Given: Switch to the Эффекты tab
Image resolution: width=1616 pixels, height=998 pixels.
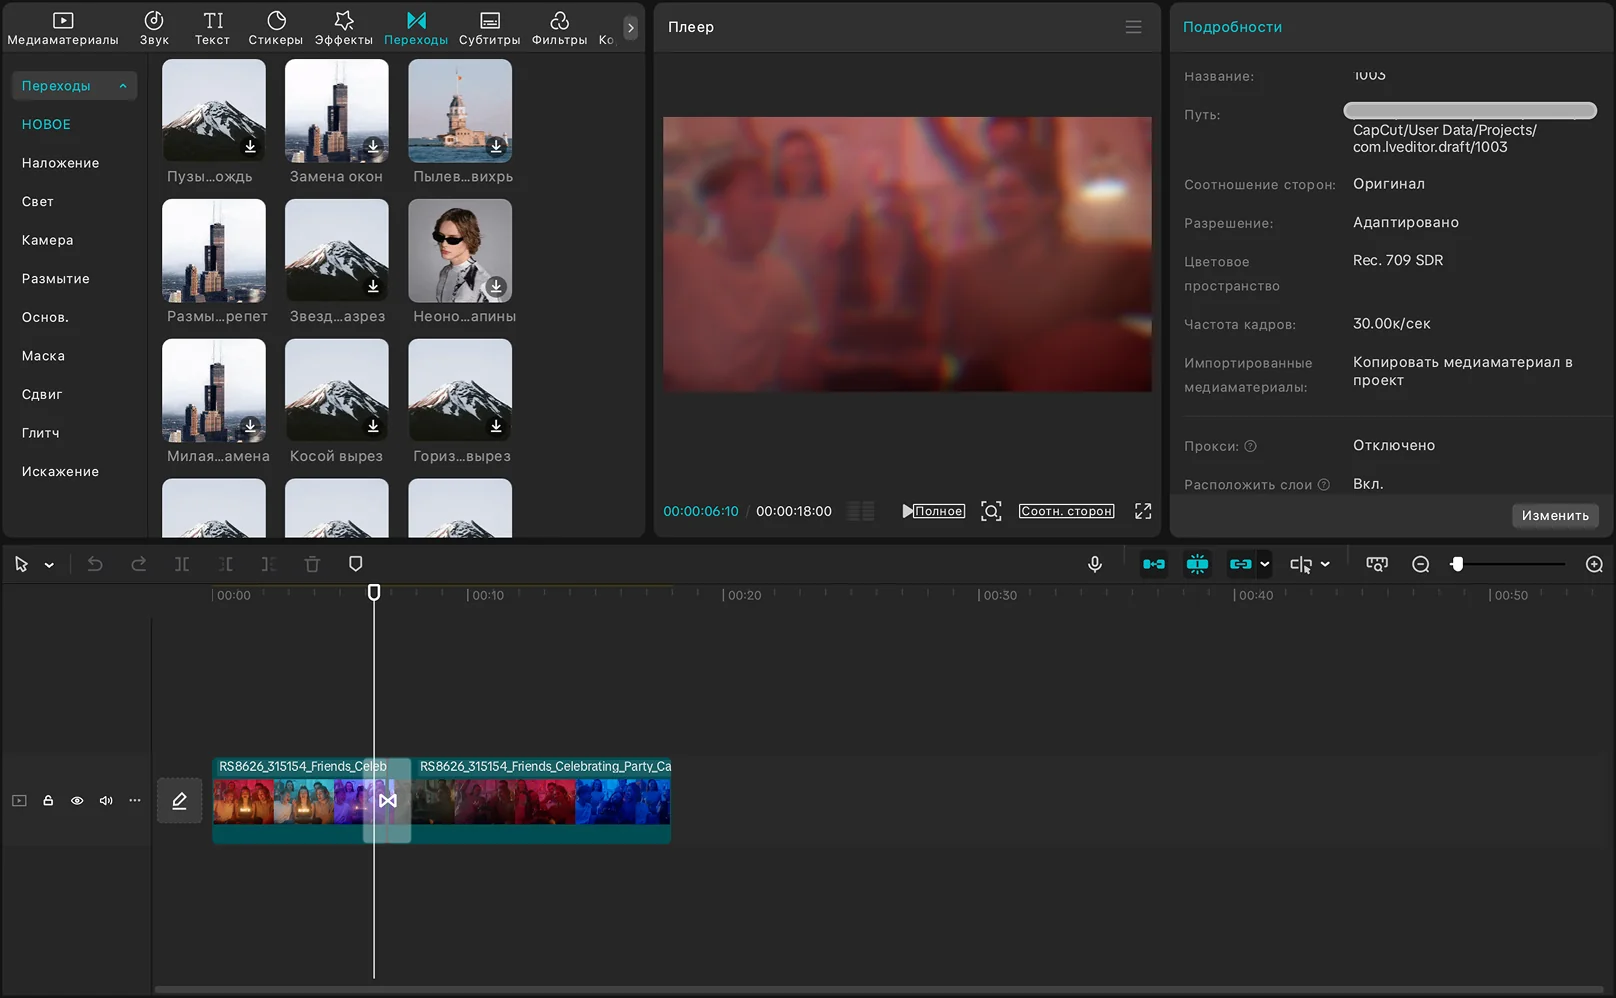Looking at the screenshot, I should pos(344,28).
